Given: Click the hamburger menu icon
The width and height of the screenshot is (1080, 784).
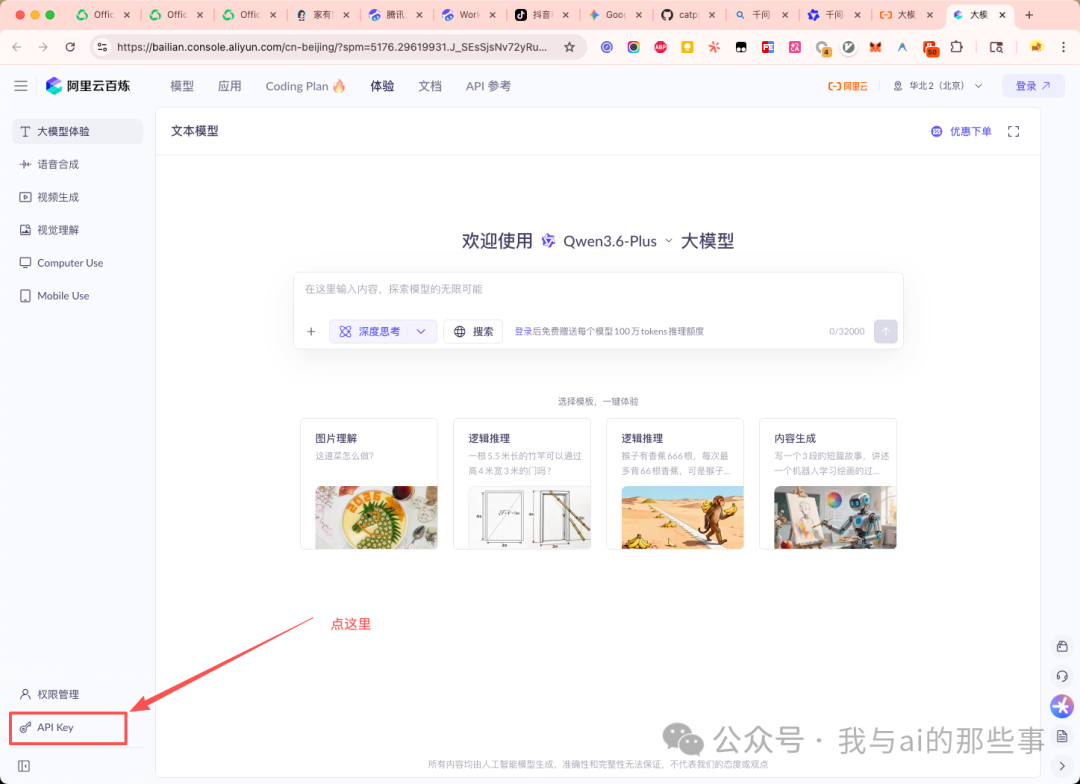Looking at the screenshot, I should (21, 86).
